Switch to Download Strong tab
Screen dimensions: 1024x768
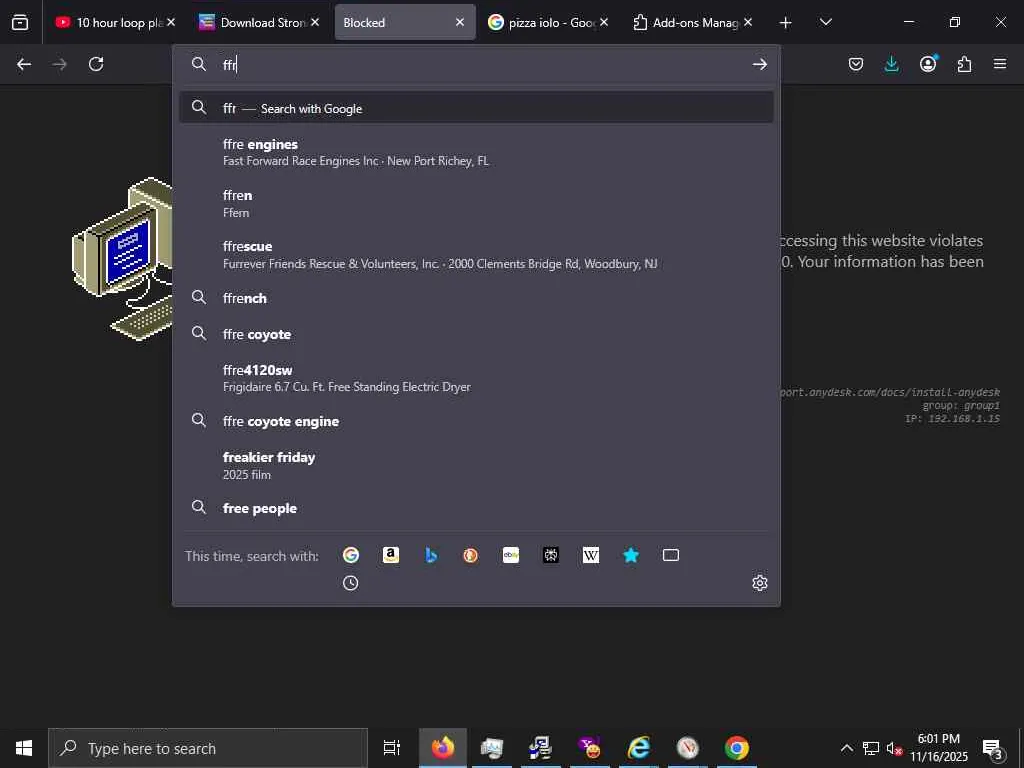point(253,22)
